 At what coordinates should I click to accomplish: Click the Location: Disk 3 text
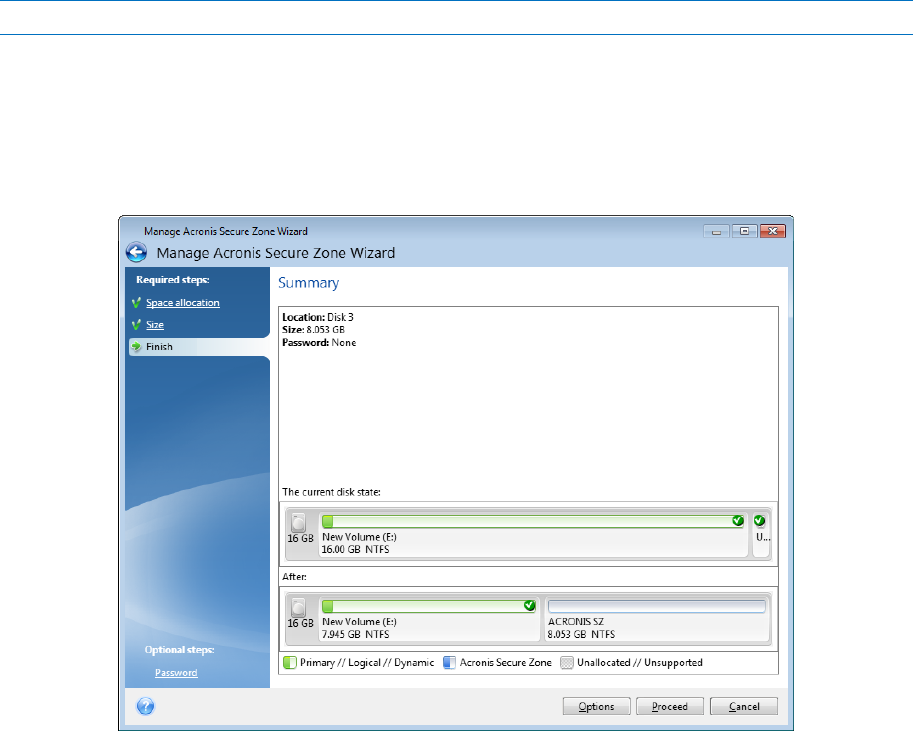[318, 317]
